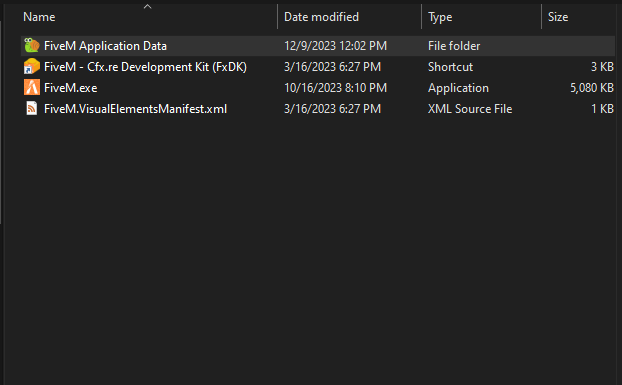Click the 'Shortcut' type cell
This screenshot has height=385, width=622.
click(450, 67)
